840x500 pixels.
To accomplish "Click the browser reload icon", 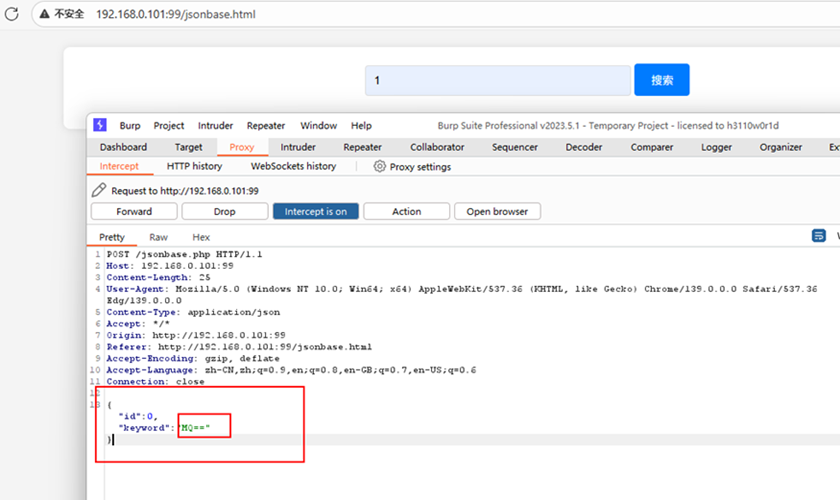I will point(12,14).
